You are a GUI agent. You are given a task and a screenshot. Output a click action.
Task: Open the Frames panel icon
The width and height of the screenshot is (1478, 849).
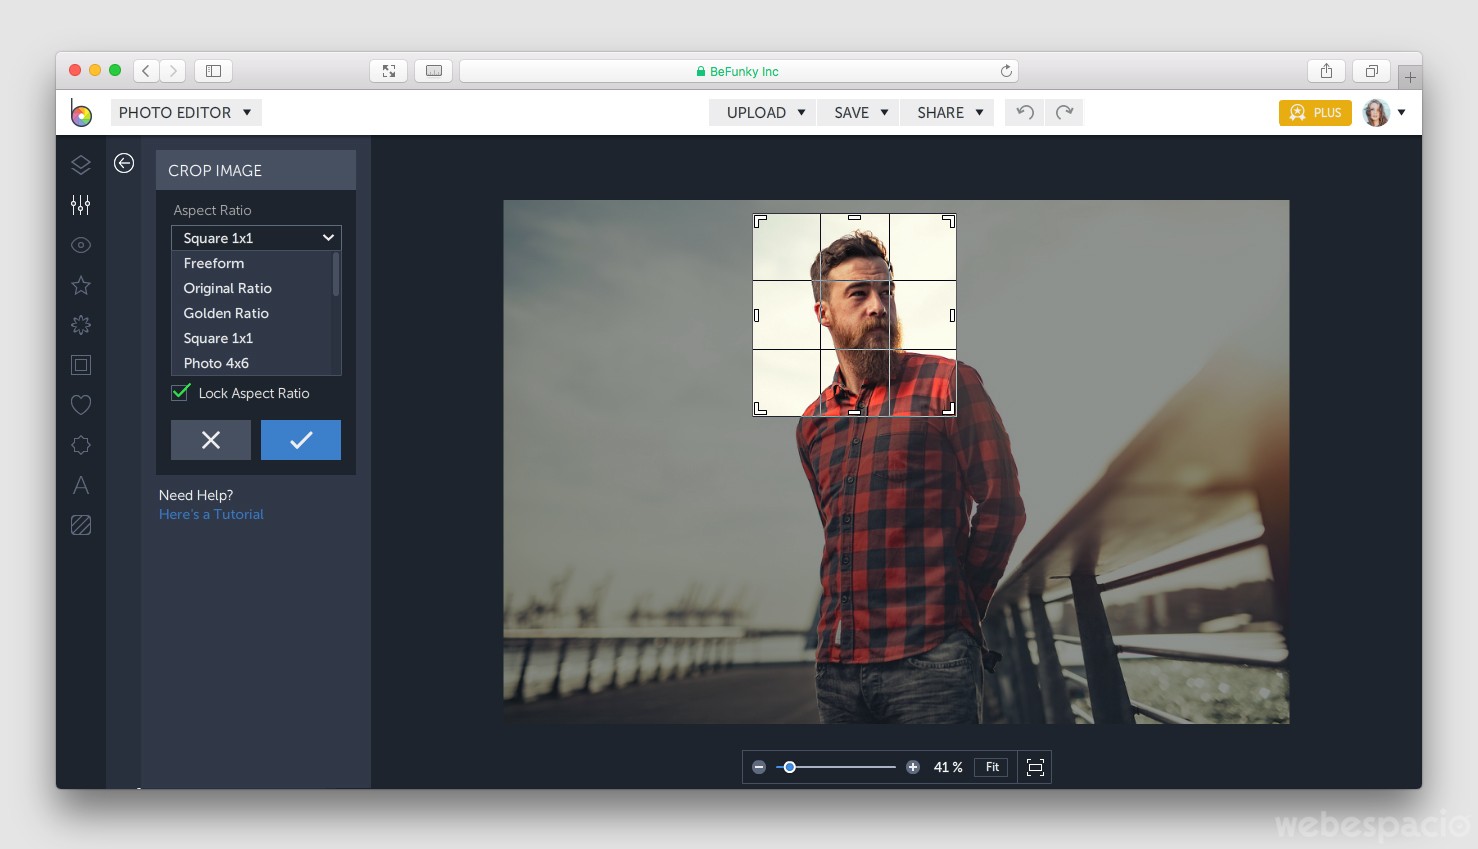pos(80,364)
